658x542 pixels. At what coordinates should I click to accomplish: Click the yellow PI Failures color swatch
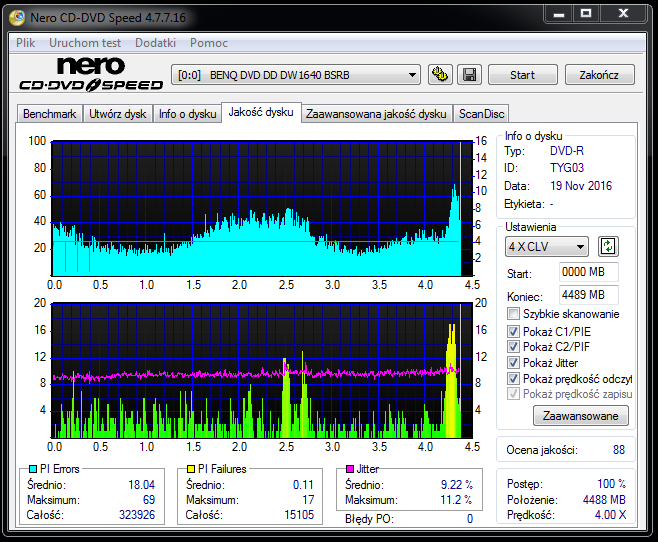click(191, 469)
